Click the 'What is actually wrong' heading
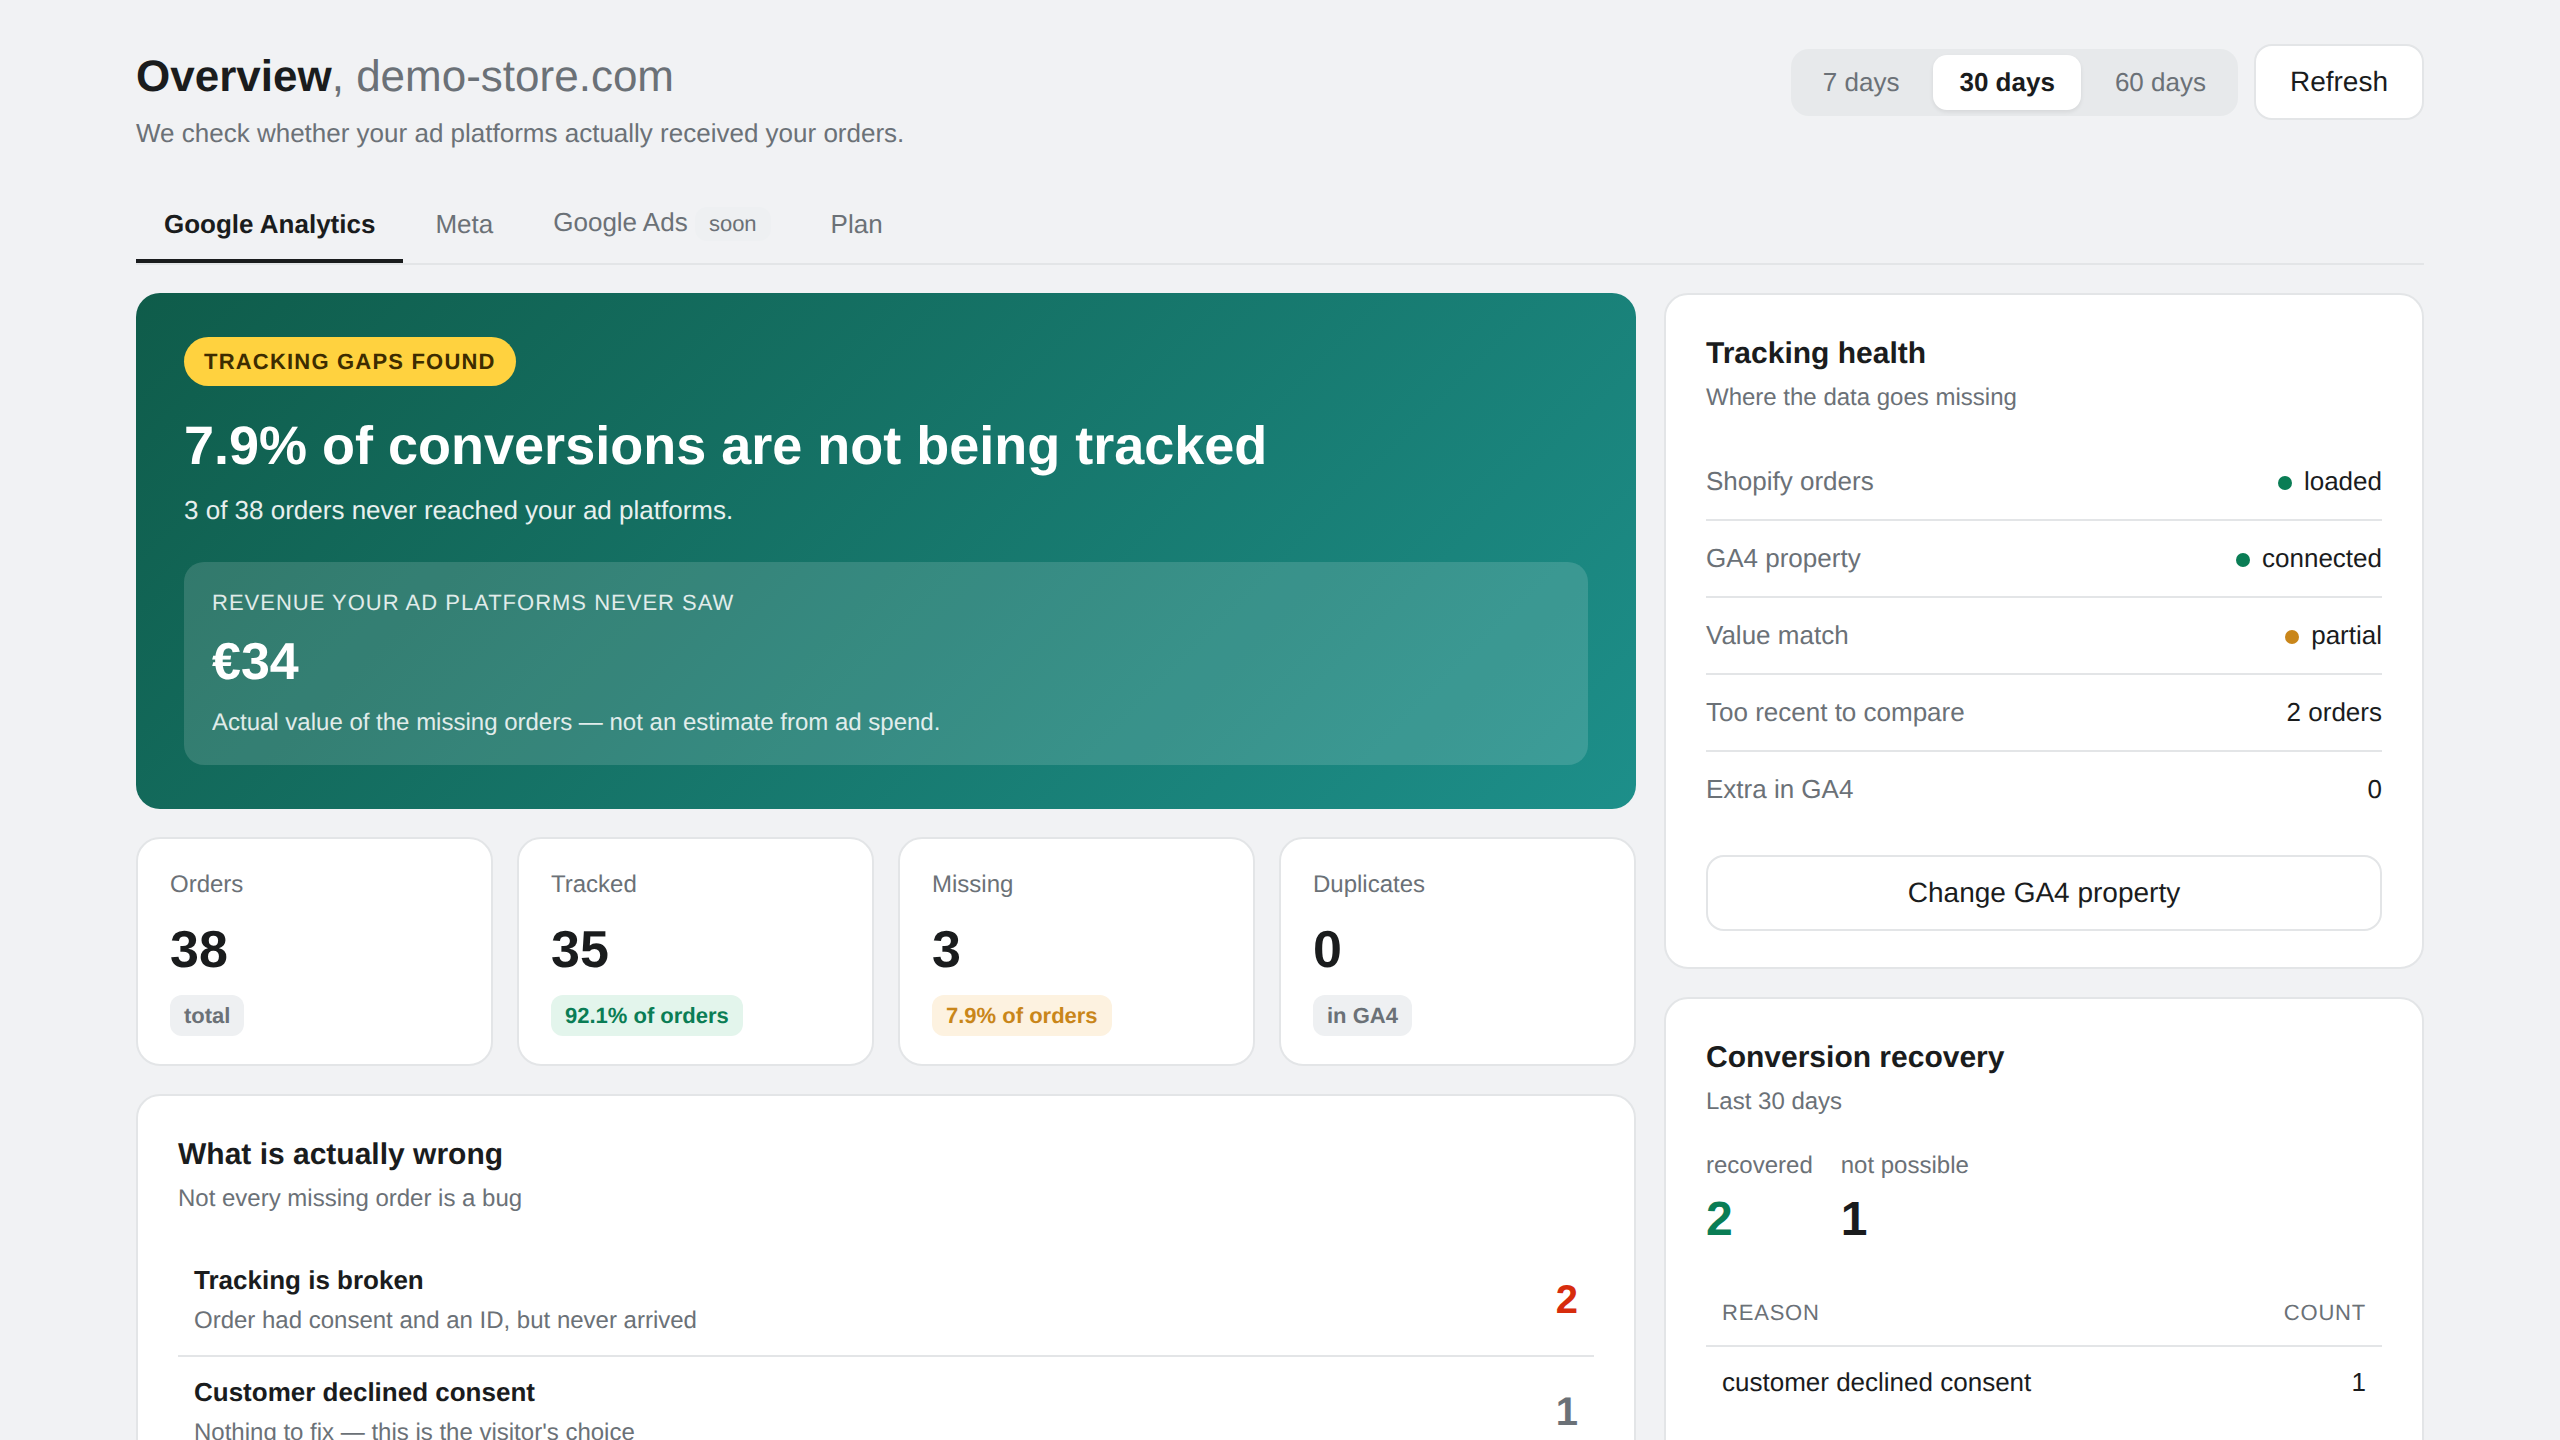The image size is (2560, 1440). [x=340, y=1153]
